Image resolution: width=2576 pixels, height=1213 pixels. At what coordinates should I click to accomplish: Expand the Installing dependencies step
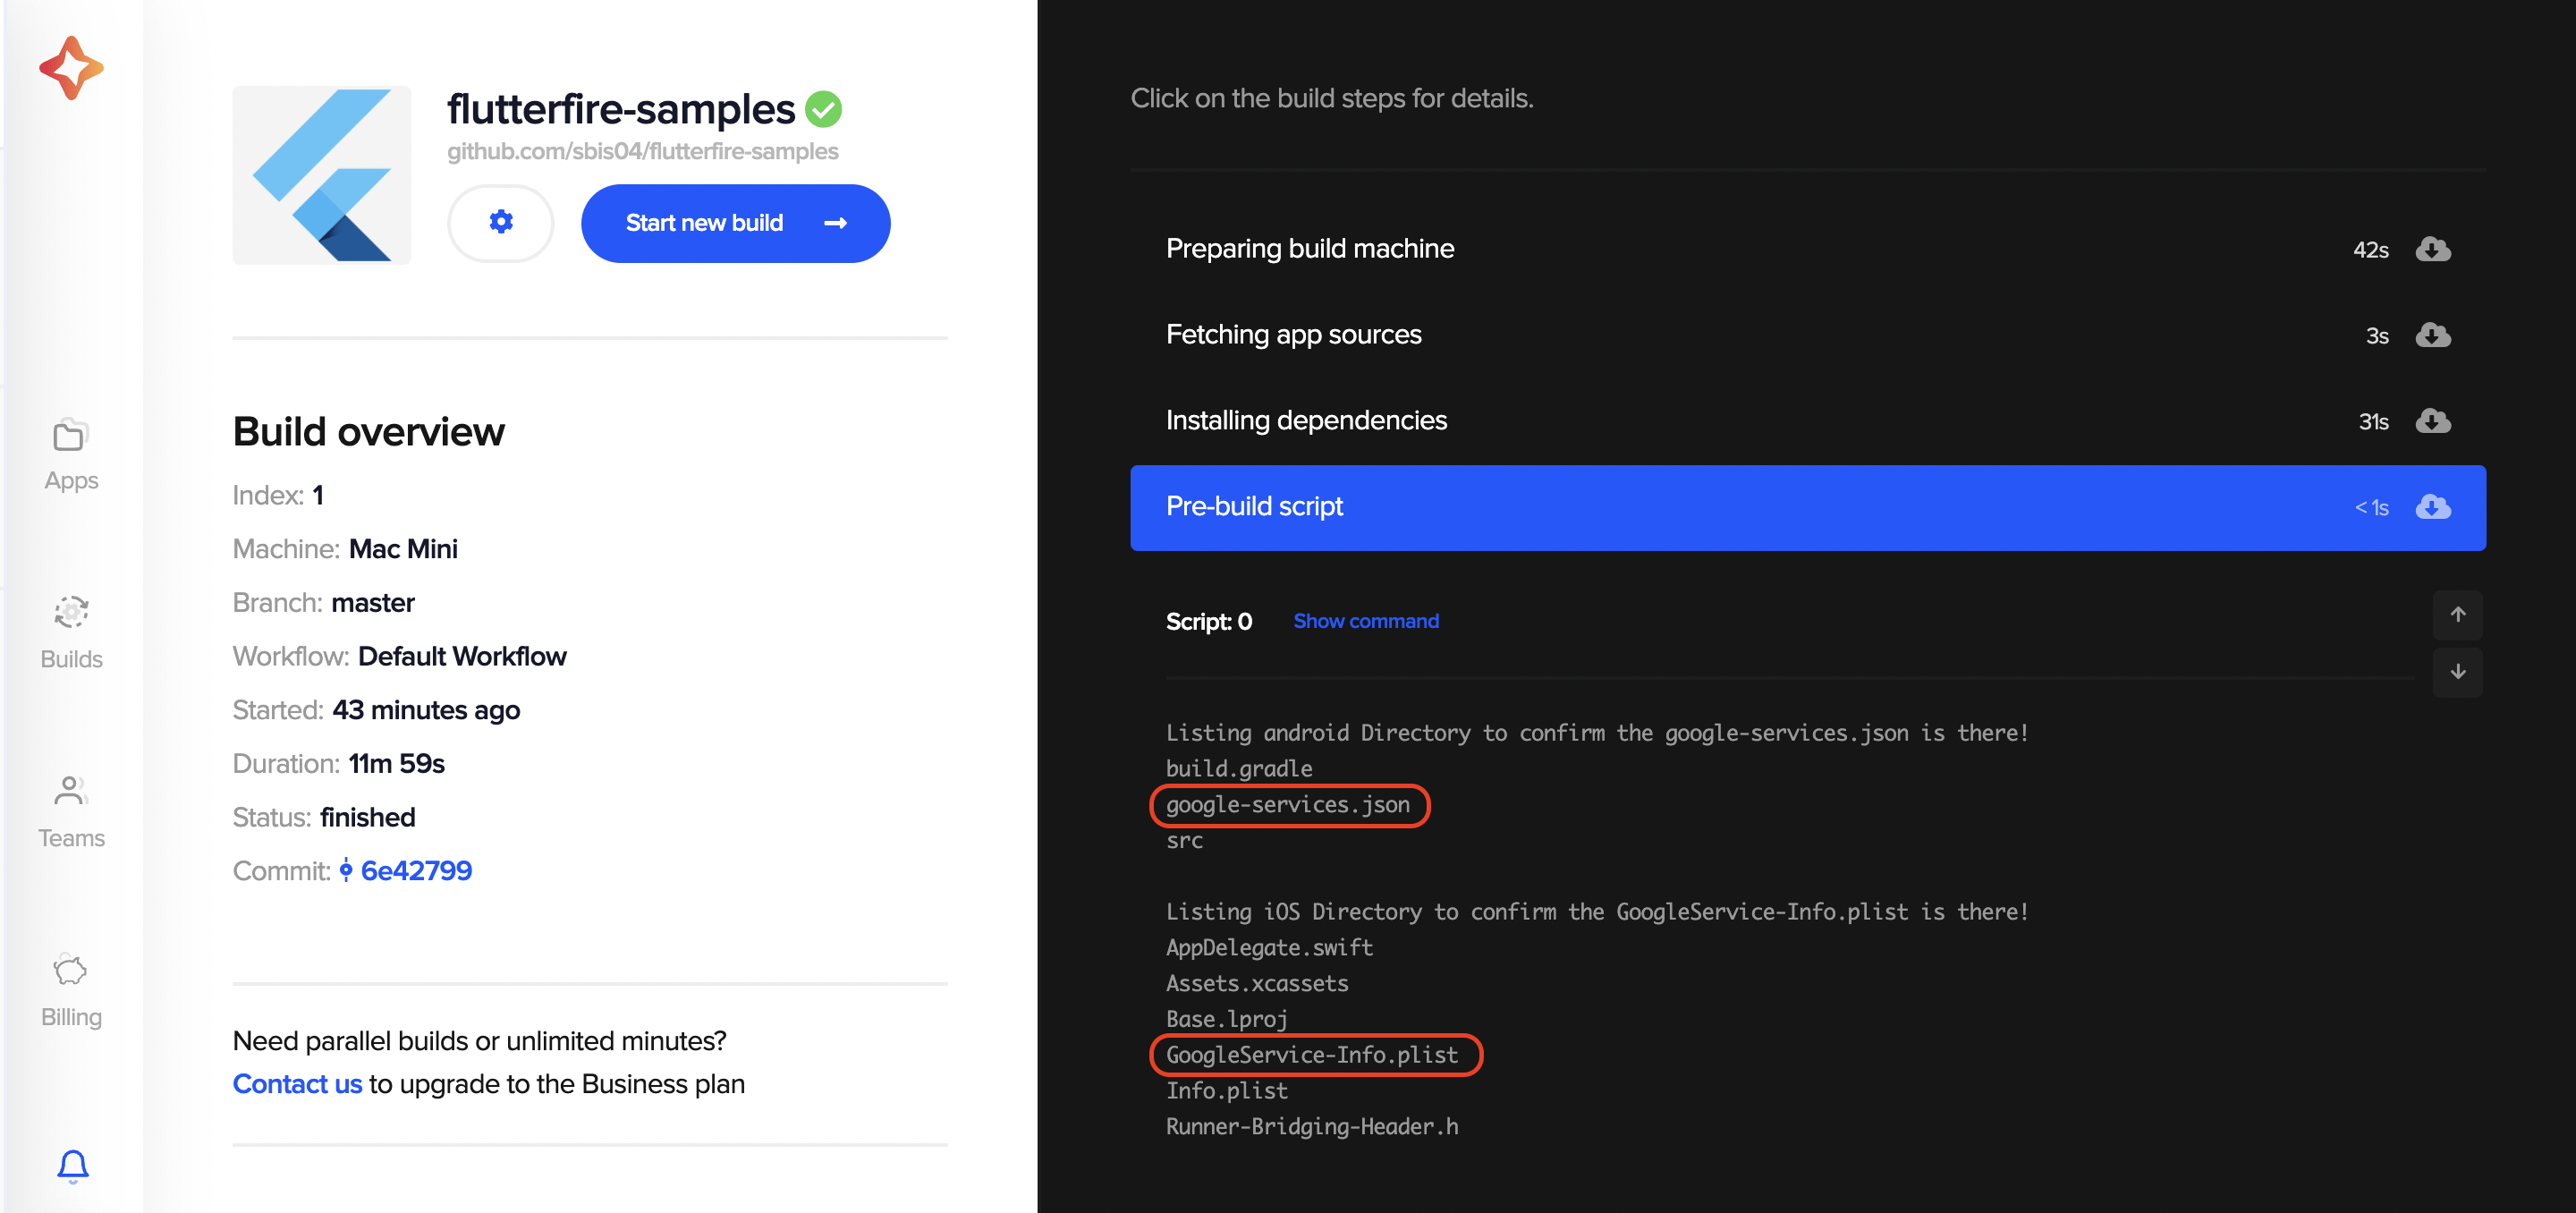tap(1807, 421)
